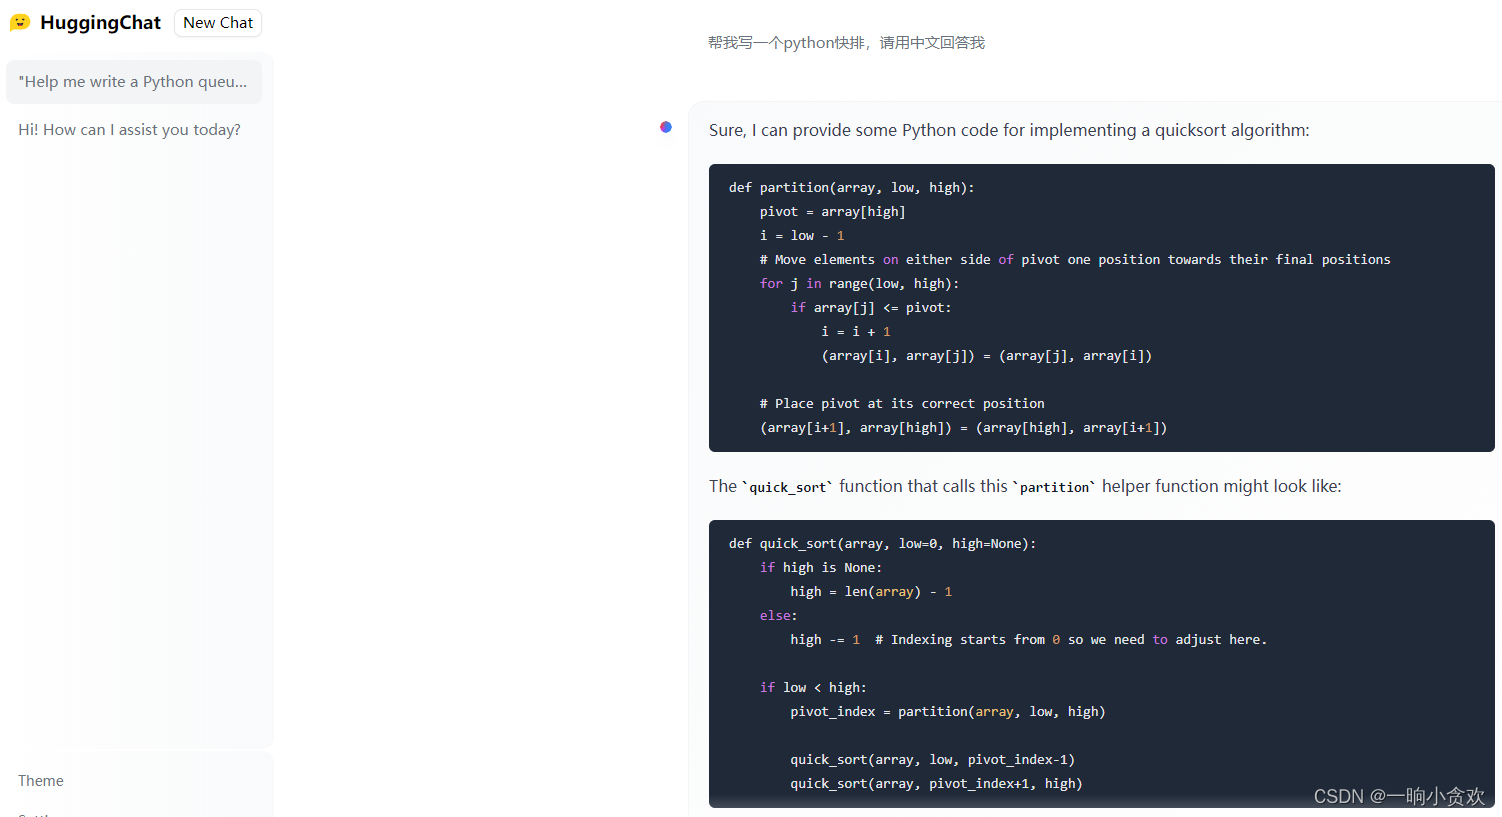Click the line "def quick_sort(array, low=0, high=None):"
The image size is (1502, 817).
(x=883, y=543)
